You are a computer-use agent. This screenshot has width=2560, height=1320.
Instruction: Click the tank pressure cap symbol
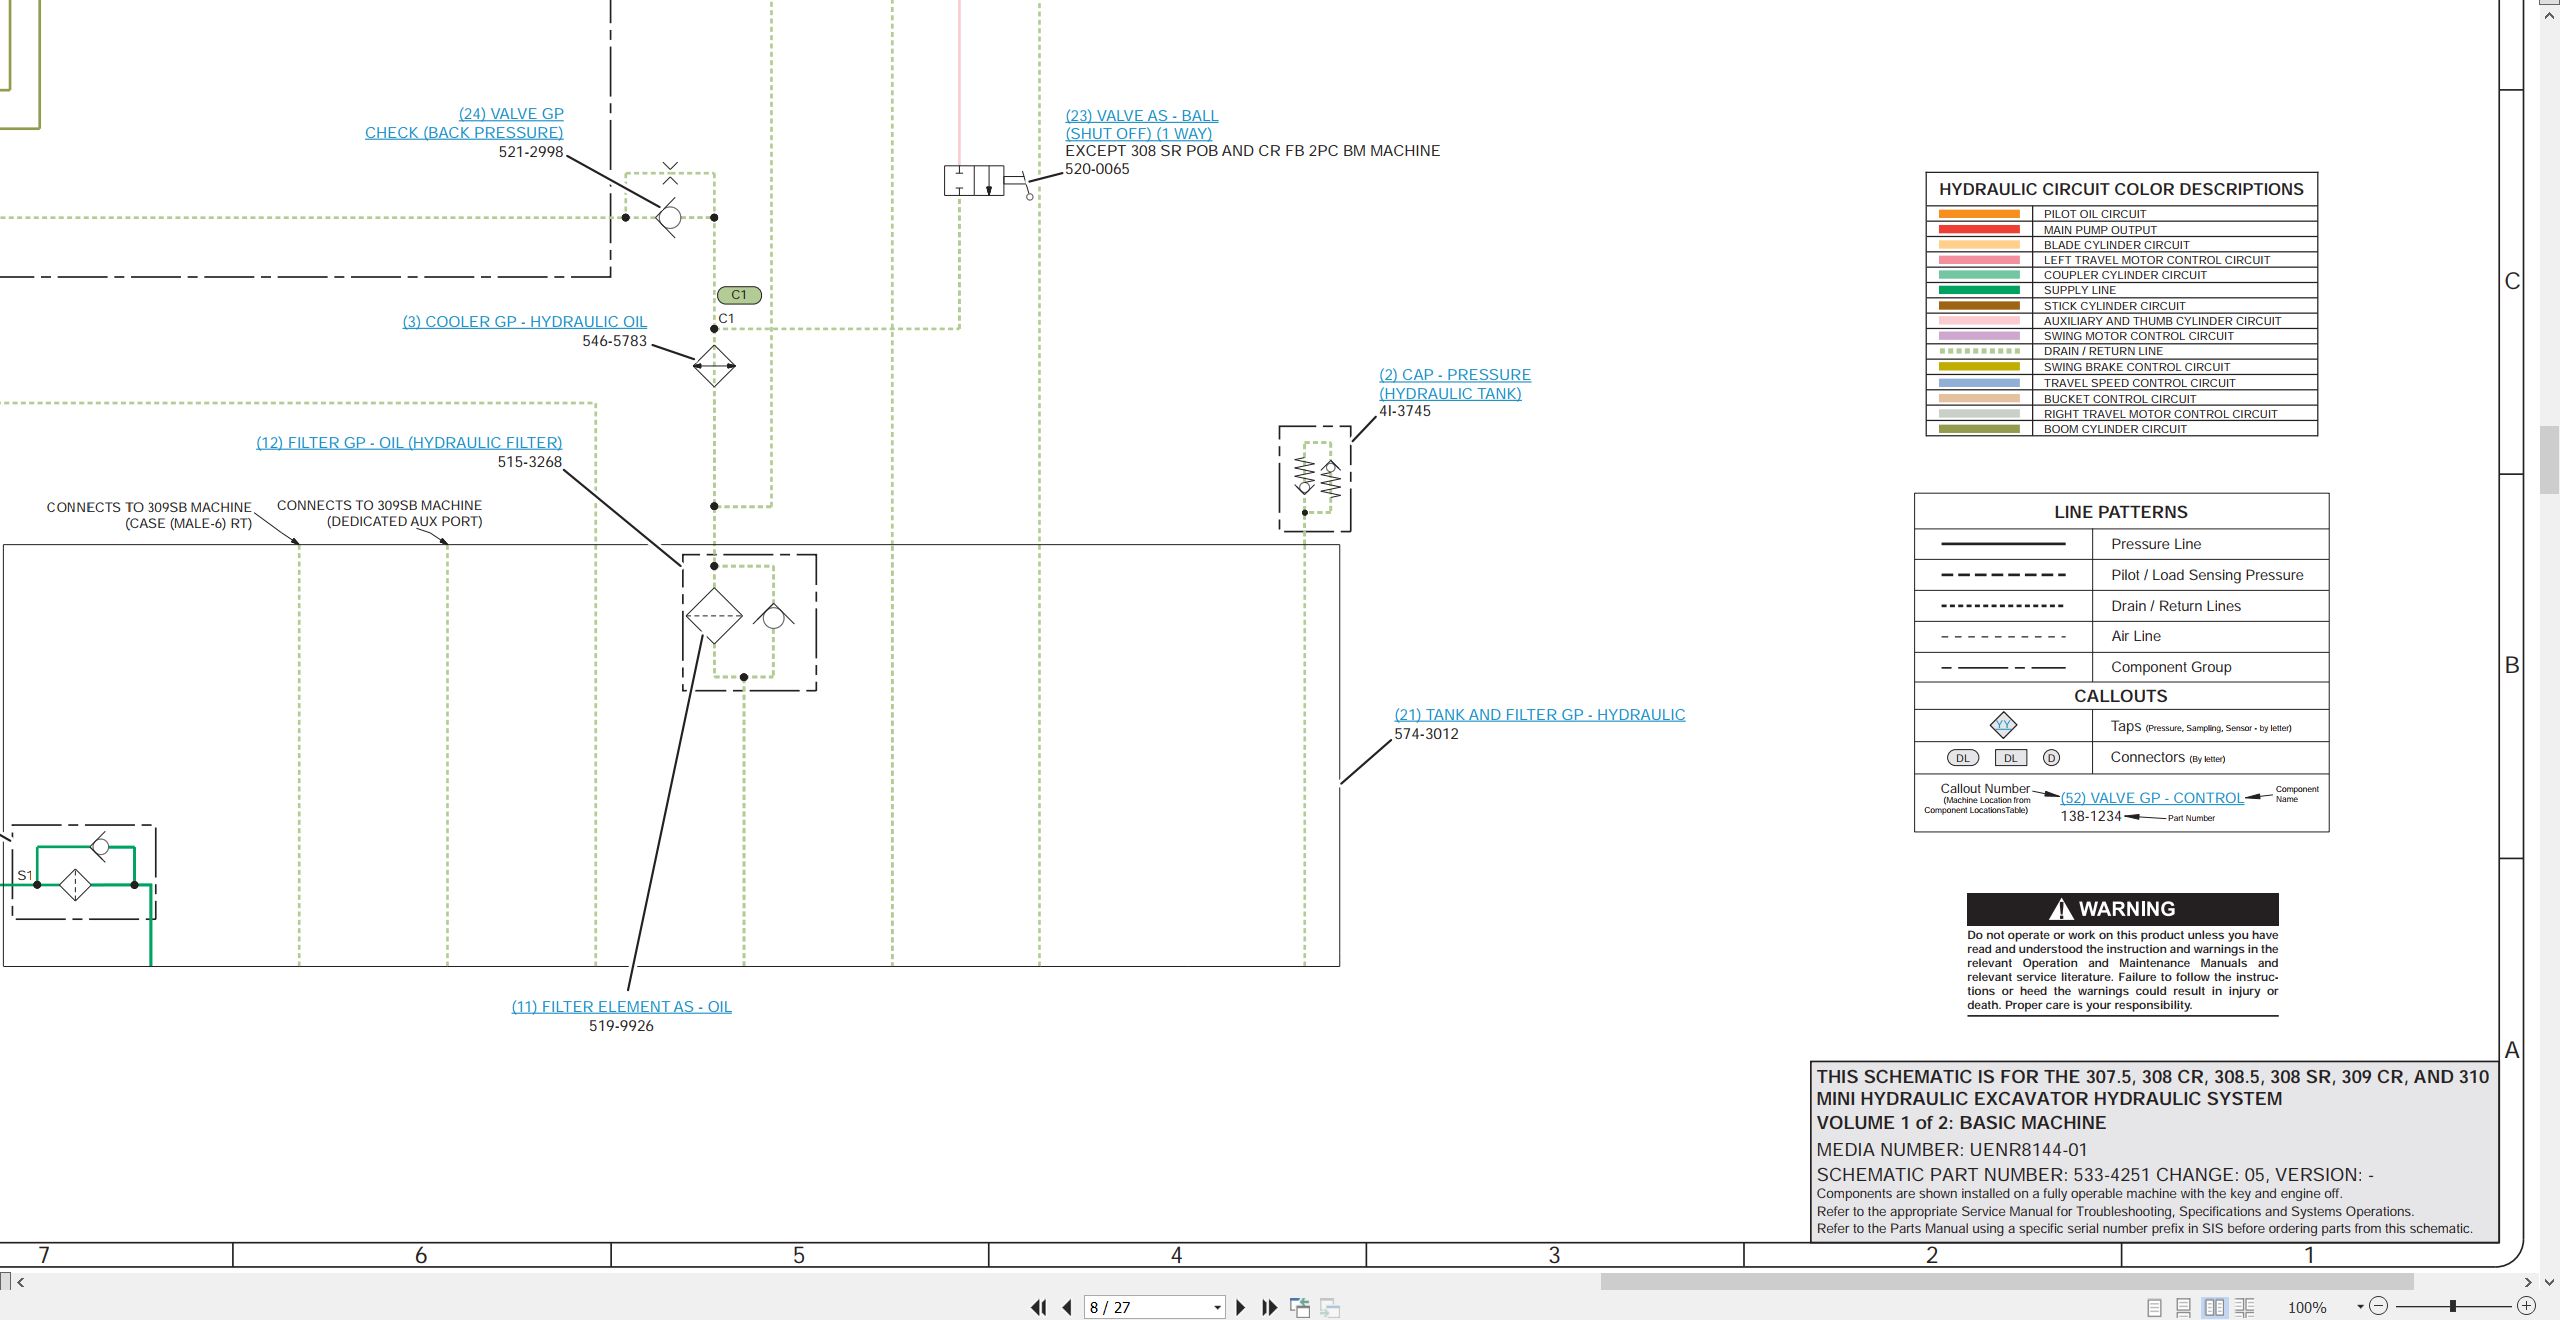tap(1315, 479)
